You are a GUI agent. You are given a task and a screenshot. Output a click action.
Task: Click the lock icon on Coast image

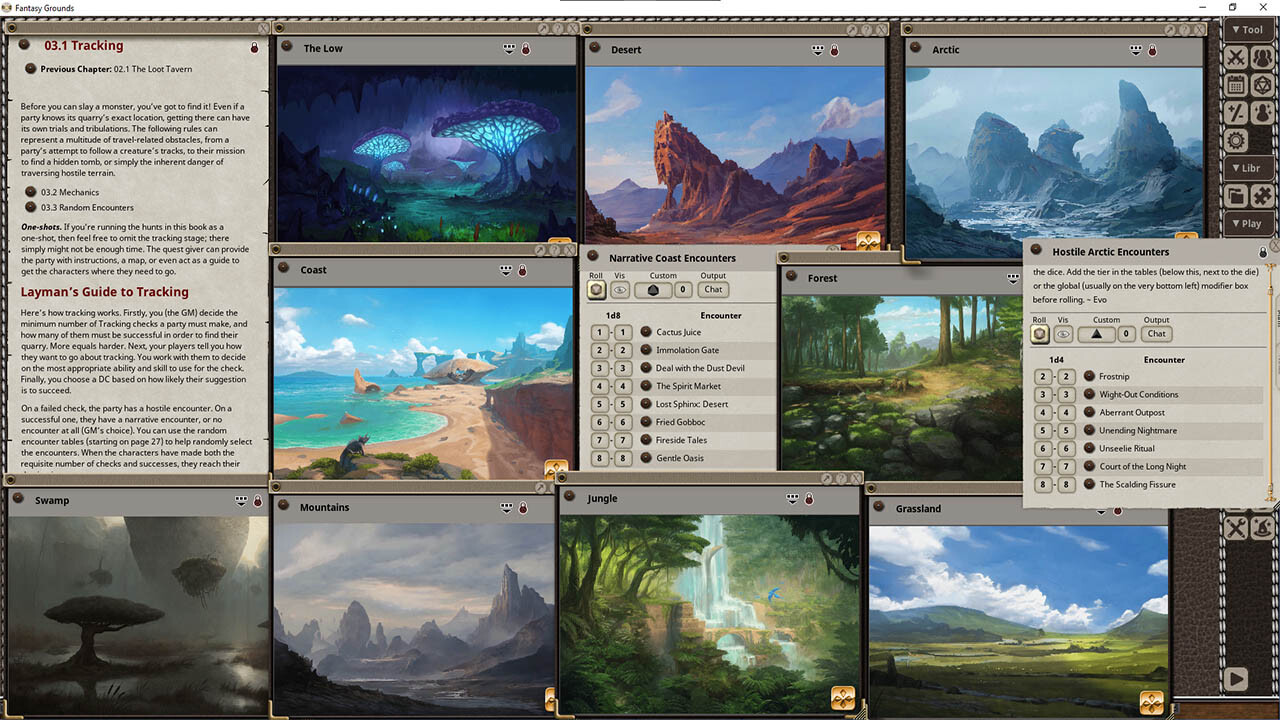(x=522, y=270)
